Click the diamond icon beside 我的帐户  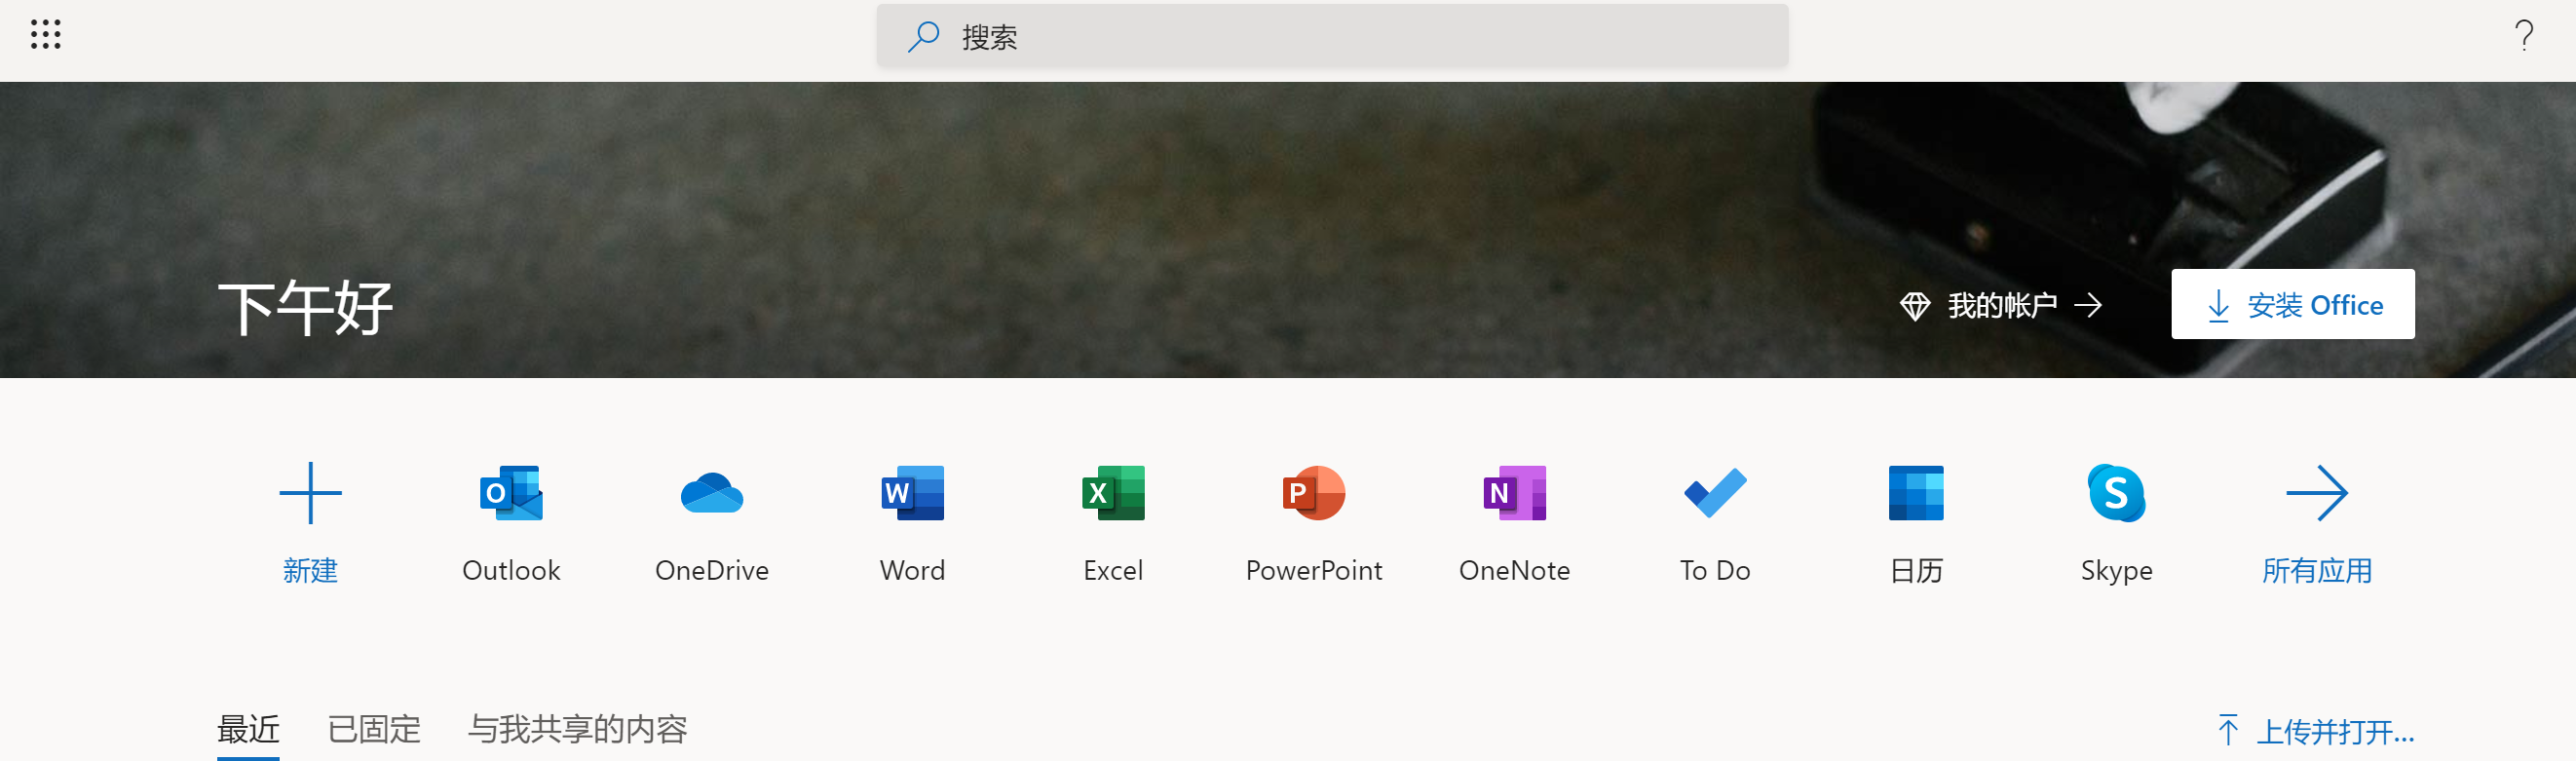[x=1914, y=305]
